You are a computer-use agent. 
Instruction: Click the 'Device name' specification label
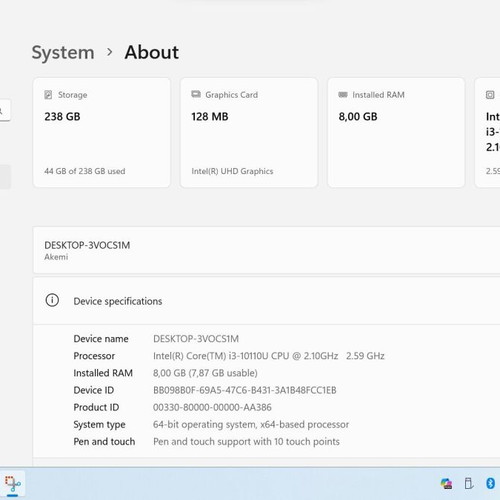(x=101, y=339)
